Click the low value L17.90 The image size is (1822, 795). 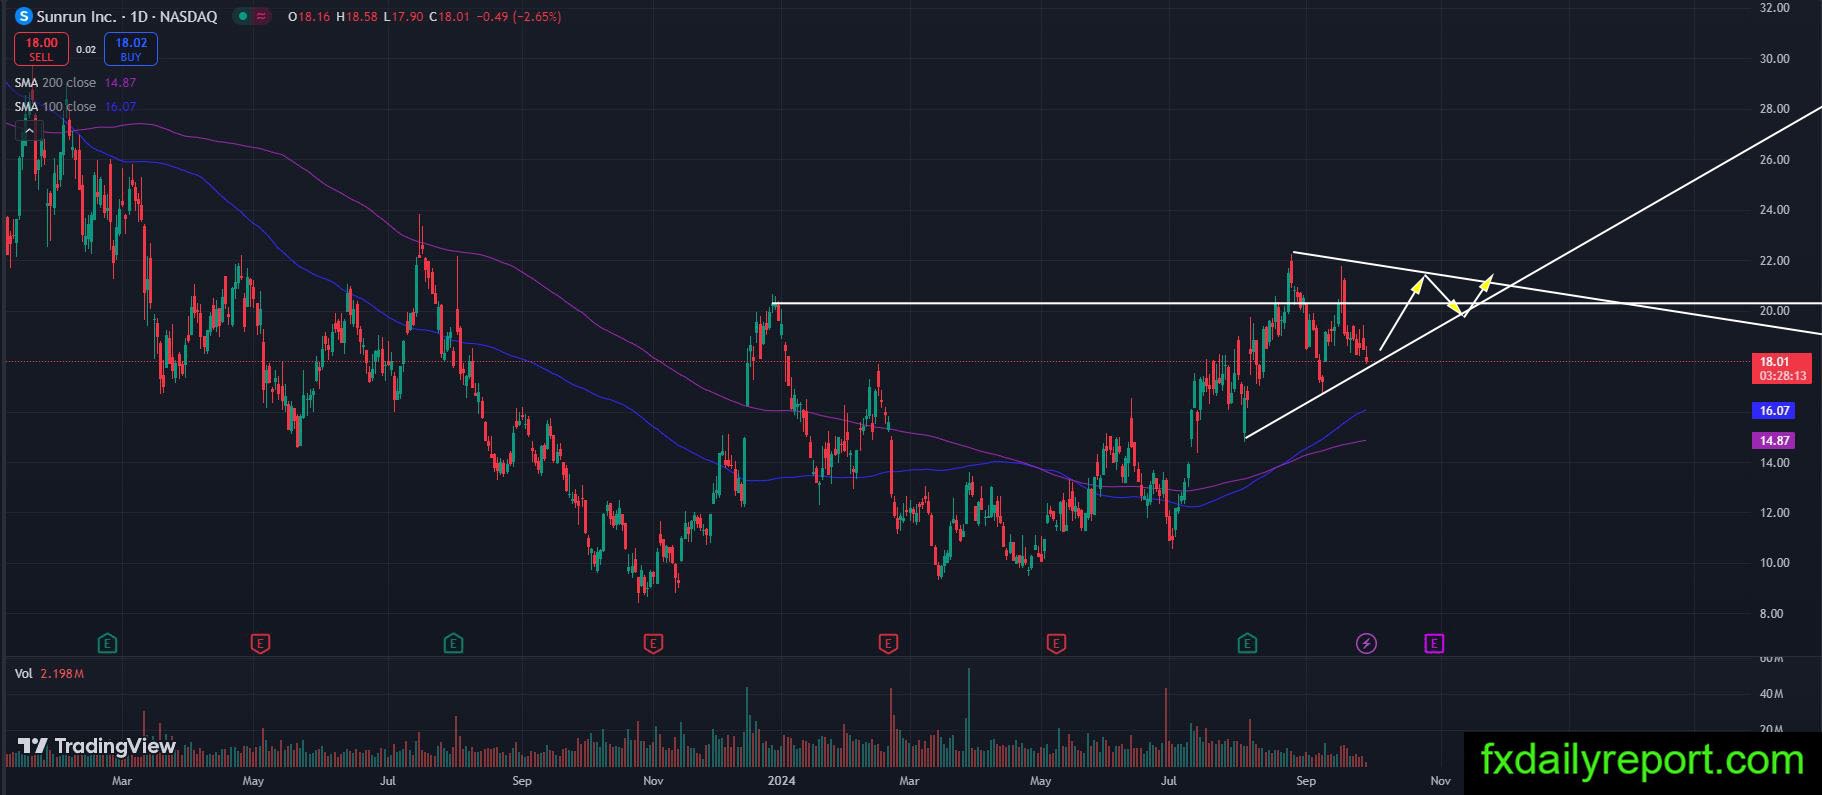click(x=404, y=17)
